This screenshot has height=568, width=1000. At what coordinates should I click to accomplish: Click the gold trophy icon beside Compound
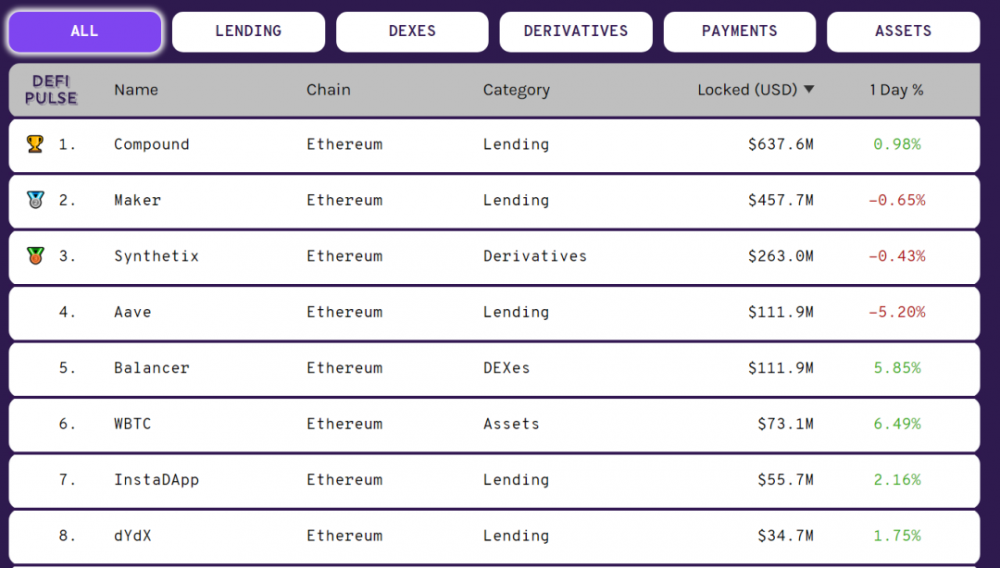tap(35, 144)
